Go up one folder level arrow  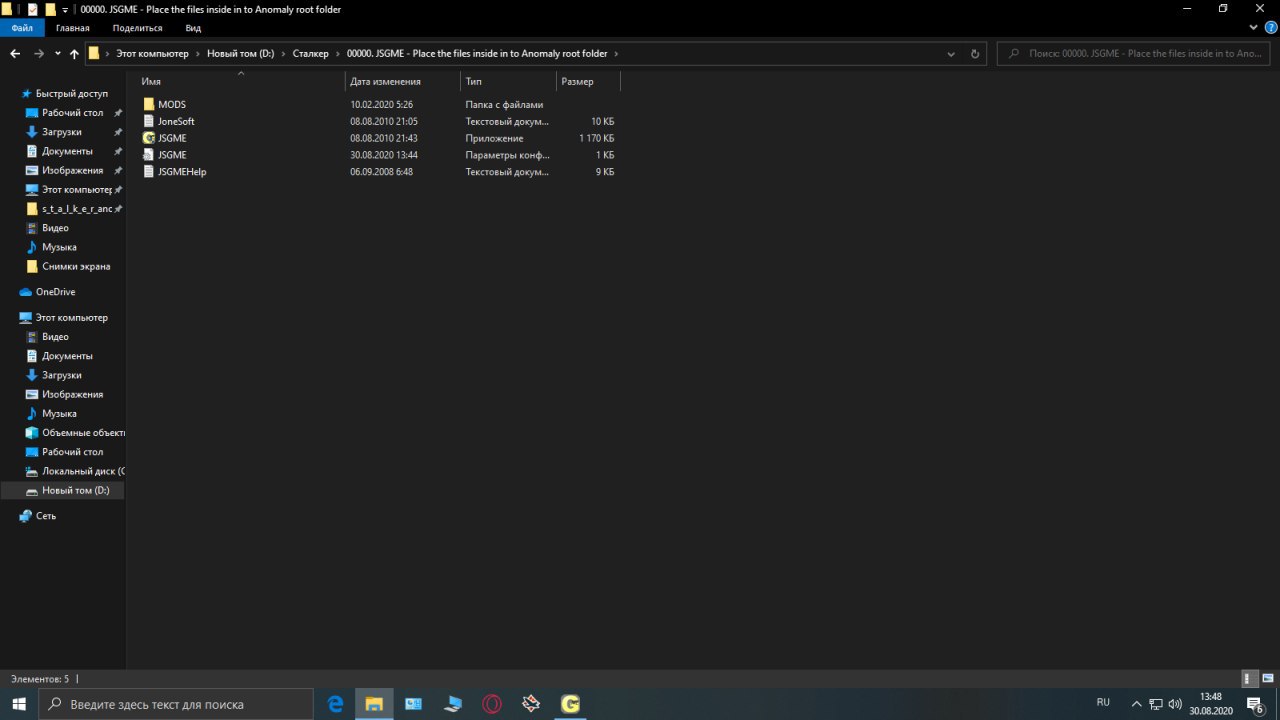74,54
